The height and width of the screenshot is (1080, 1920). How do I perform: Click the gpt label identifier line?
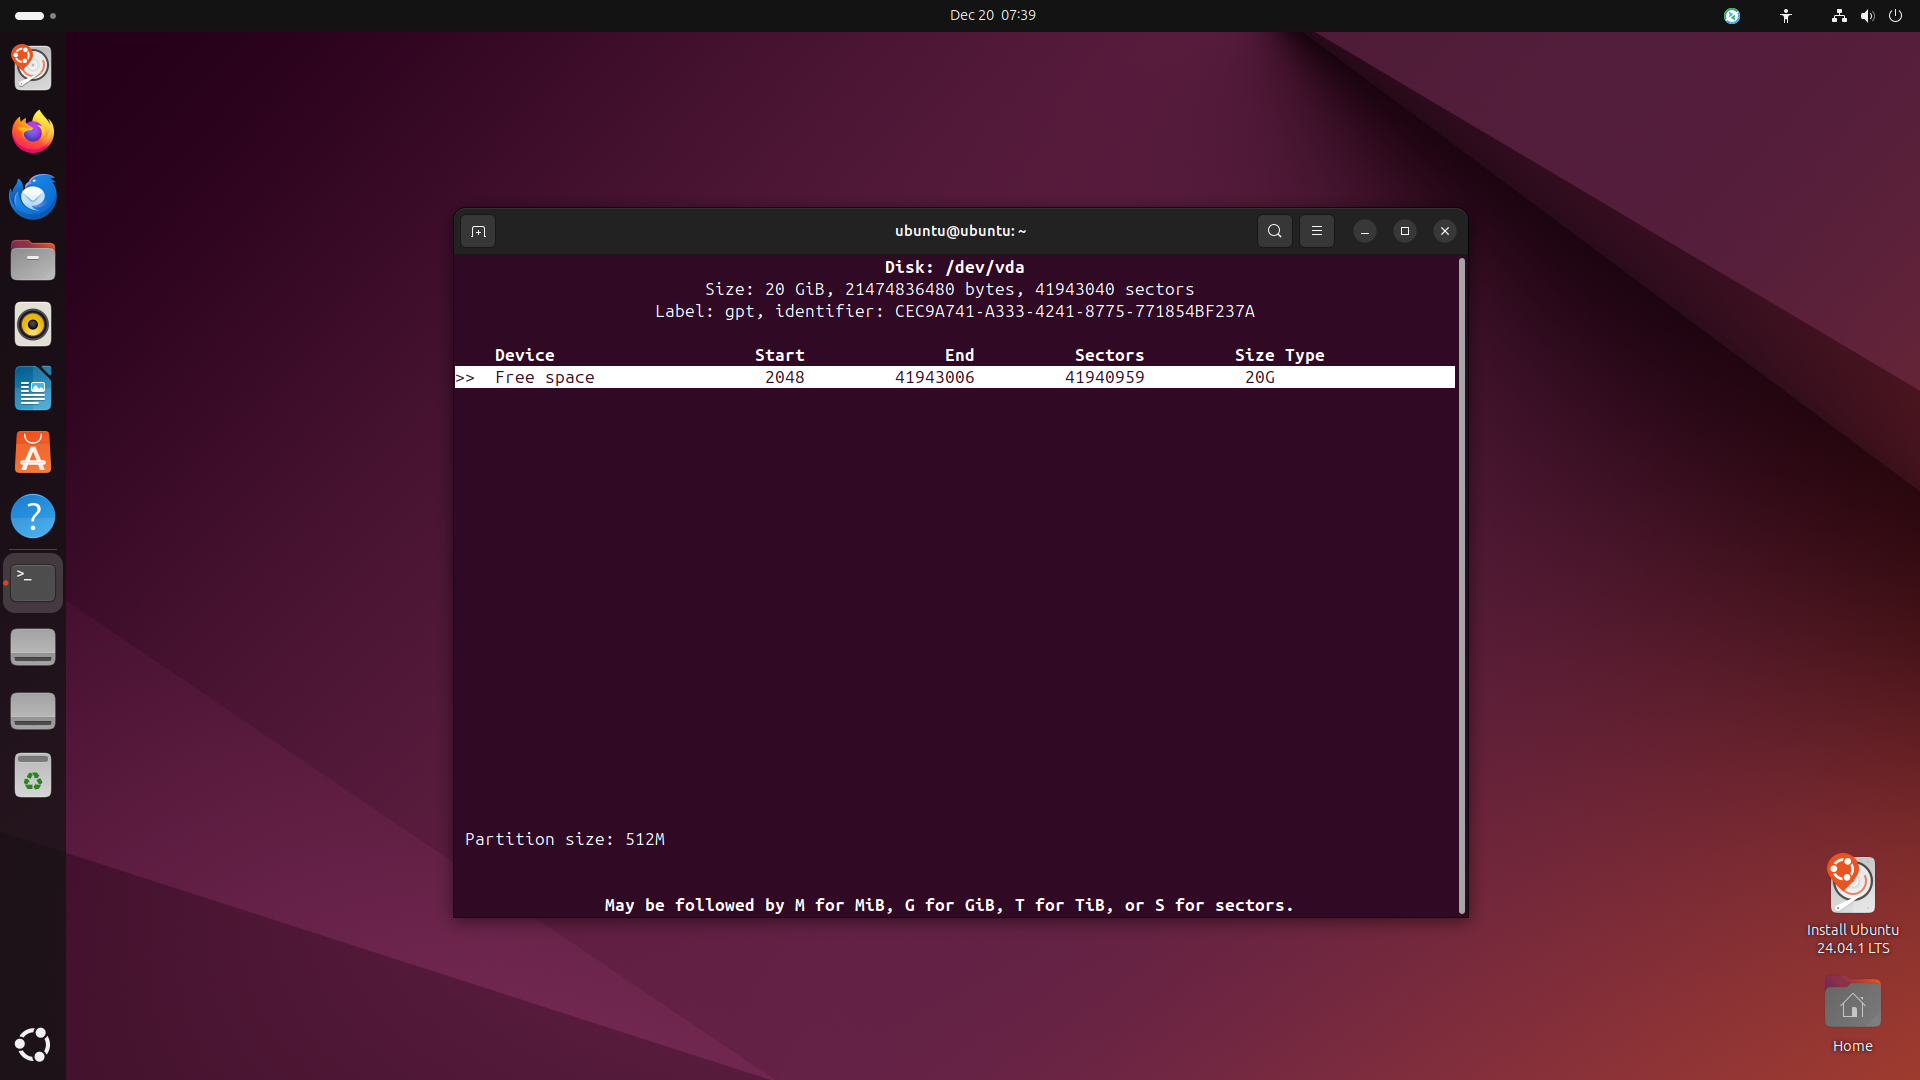[955, 311]
